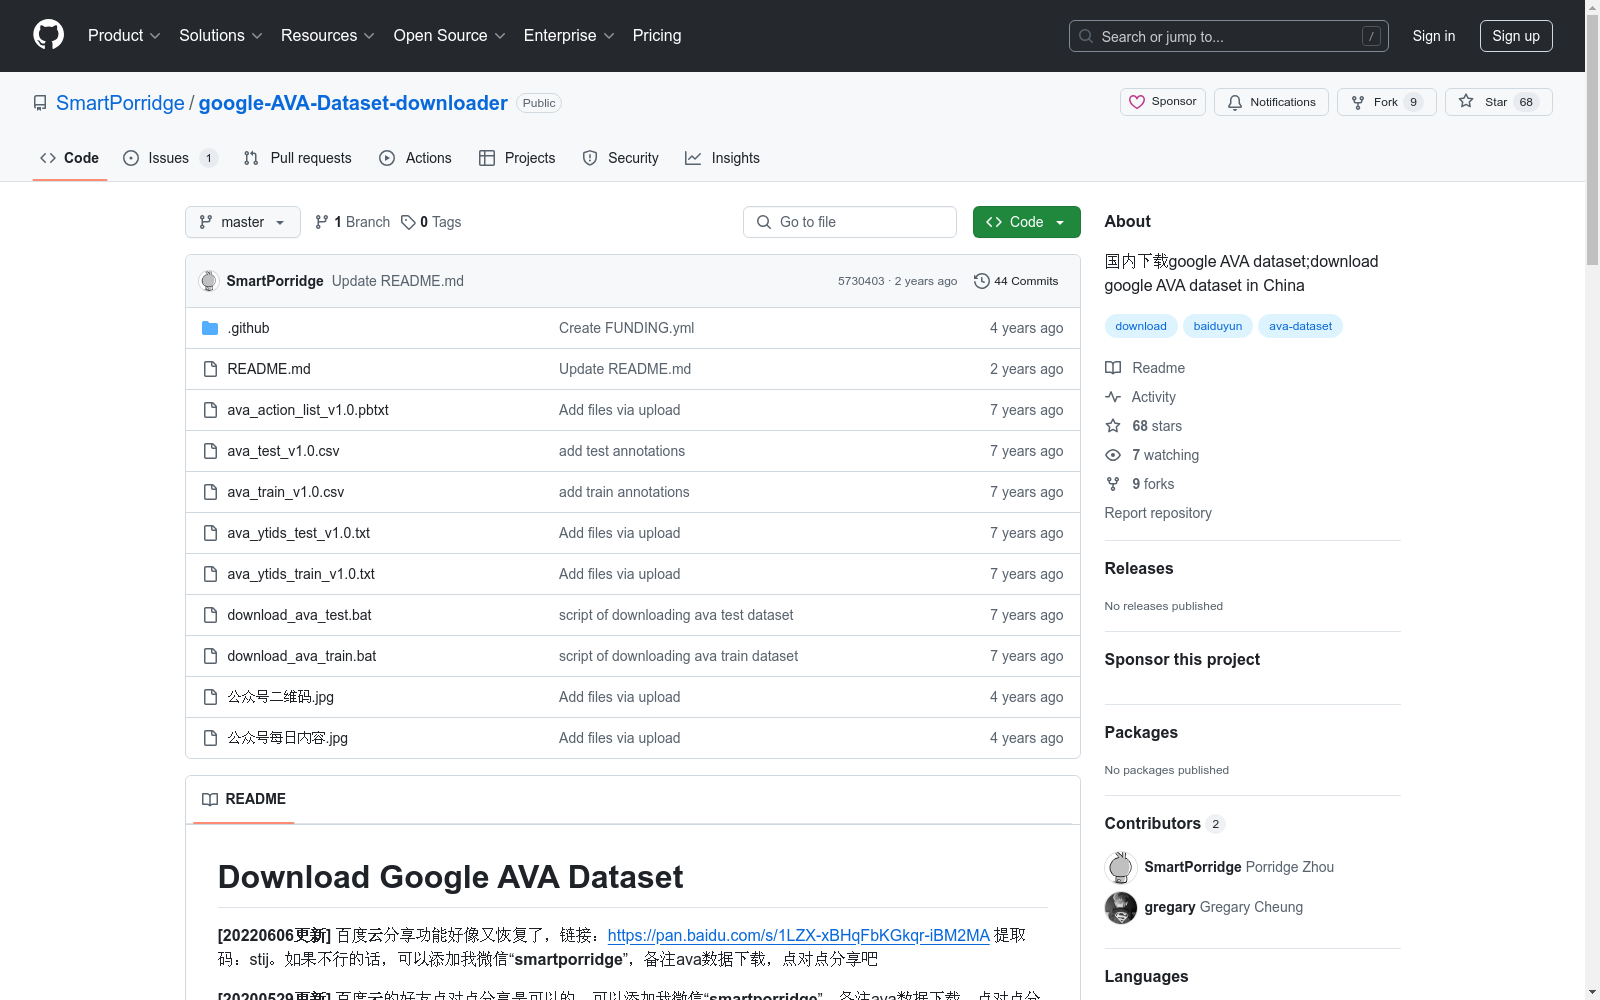Expand the Open Source menu
The image size is (1600, 1000).
450,35
